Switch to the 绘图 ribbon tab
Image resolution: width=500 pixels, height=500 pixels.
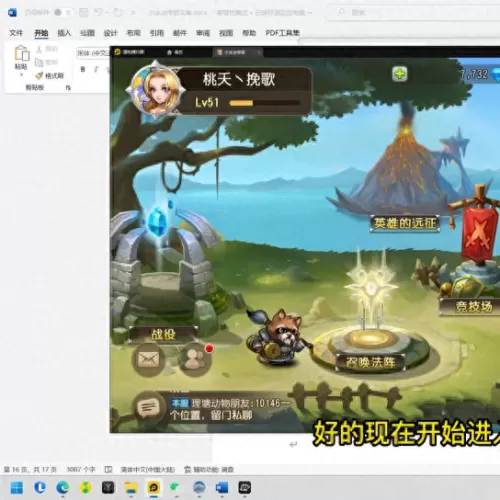tap(87, 33)
